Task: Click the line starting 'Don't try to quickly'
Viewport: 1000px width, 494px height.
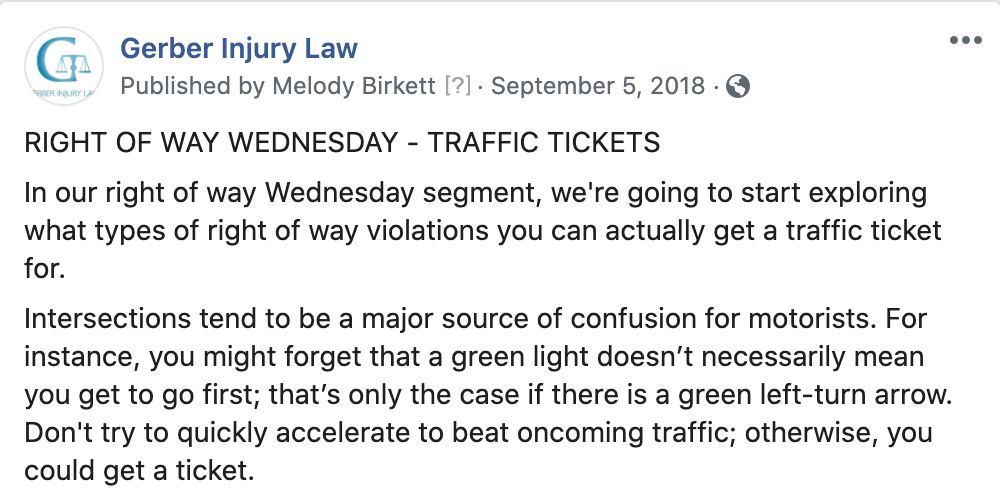Action: pyautogui.click(x=478, y=433)
